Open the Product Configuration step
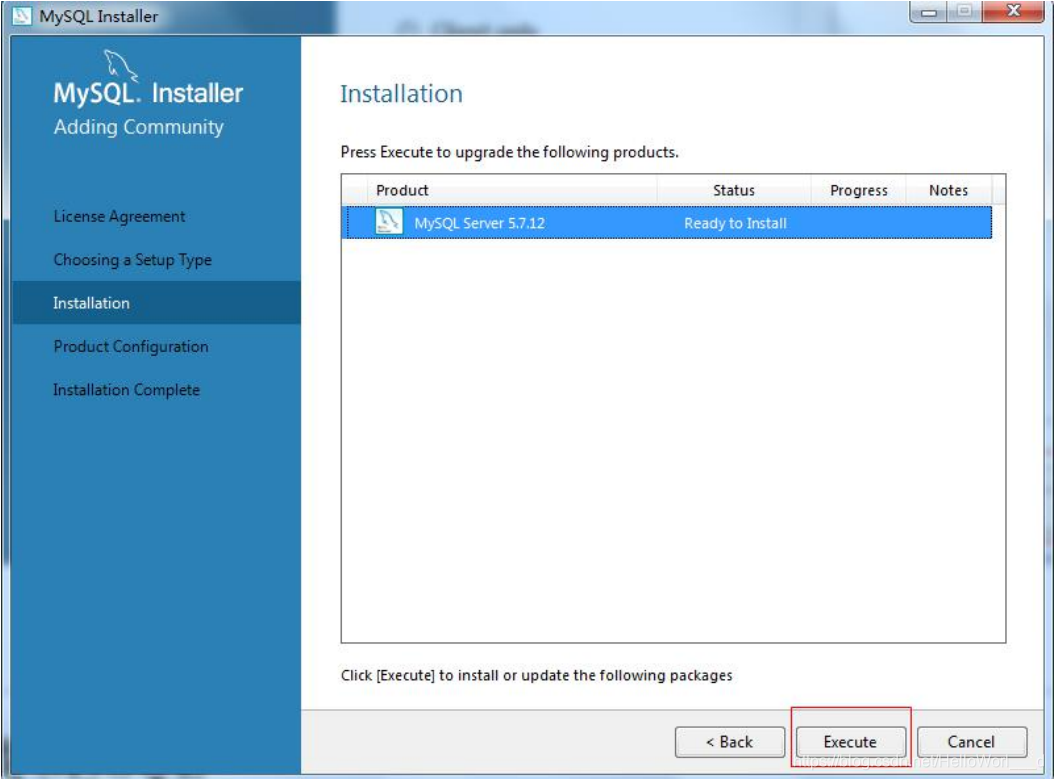This screenshot has width=1054, height=780. pyautogui.click(x=130, y=346)
